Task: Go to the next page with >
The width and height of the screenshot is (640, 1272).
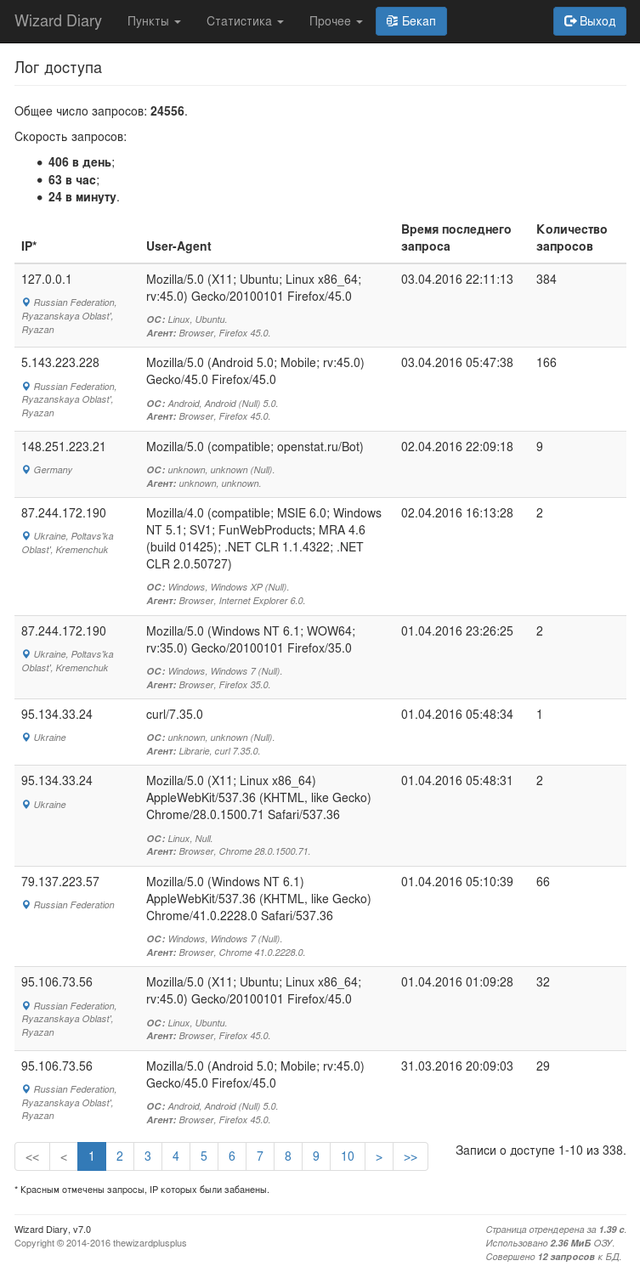Action: [379, 1156]
